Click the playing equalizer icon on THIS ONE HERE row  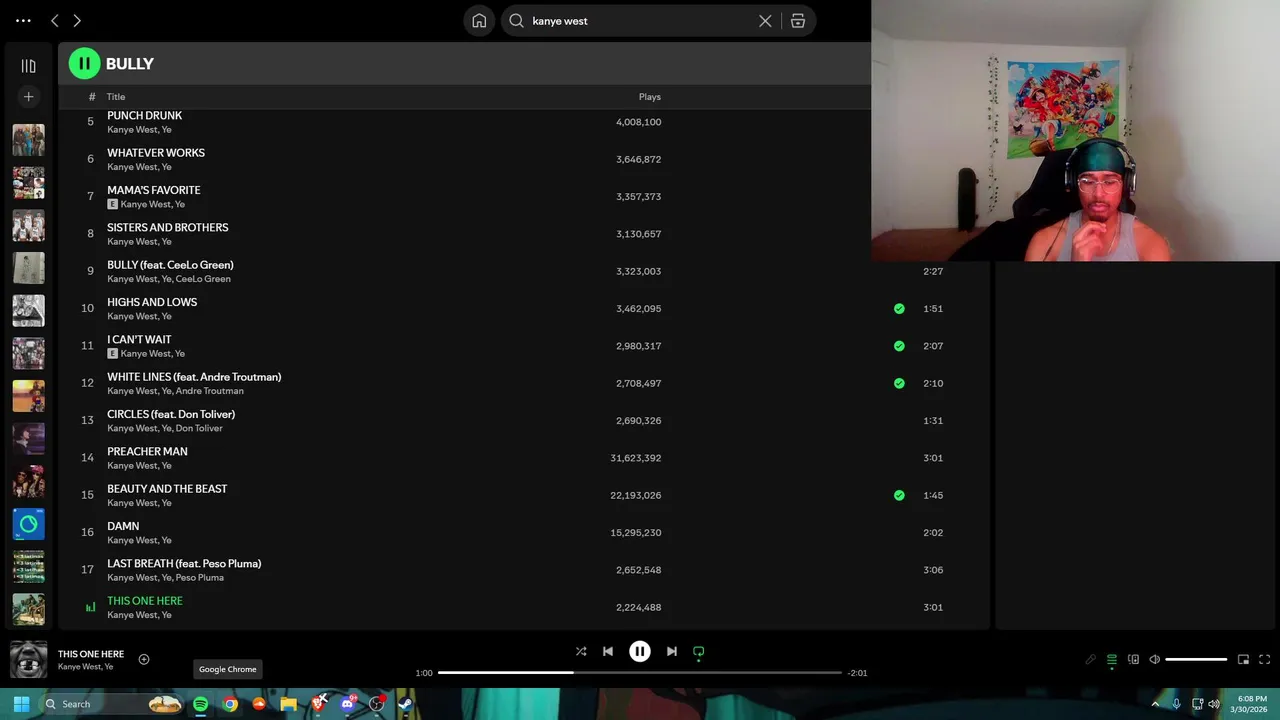90,607
